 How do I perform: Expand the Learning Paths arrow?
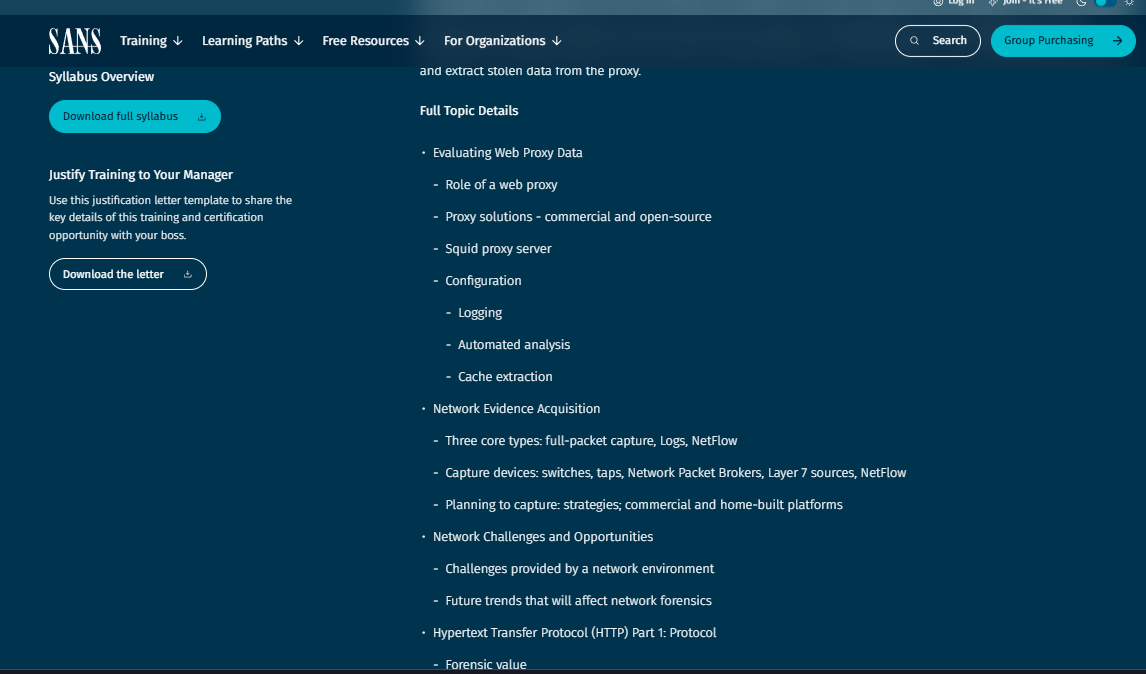pos(298,41)
